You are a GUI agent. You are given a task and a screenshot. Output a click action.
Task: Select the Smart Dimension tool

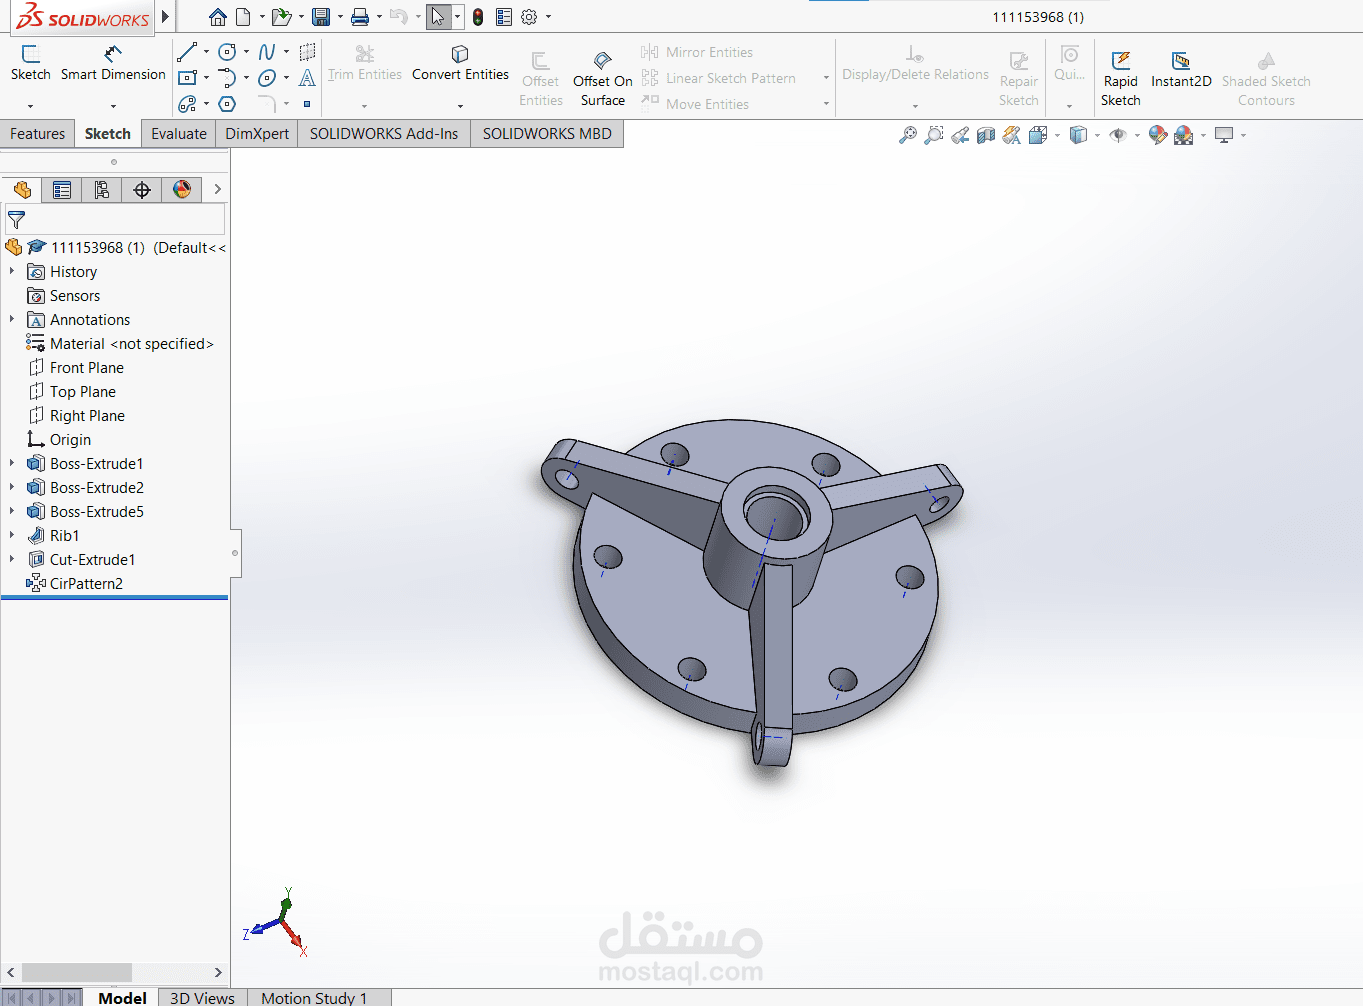click(113, 62)
